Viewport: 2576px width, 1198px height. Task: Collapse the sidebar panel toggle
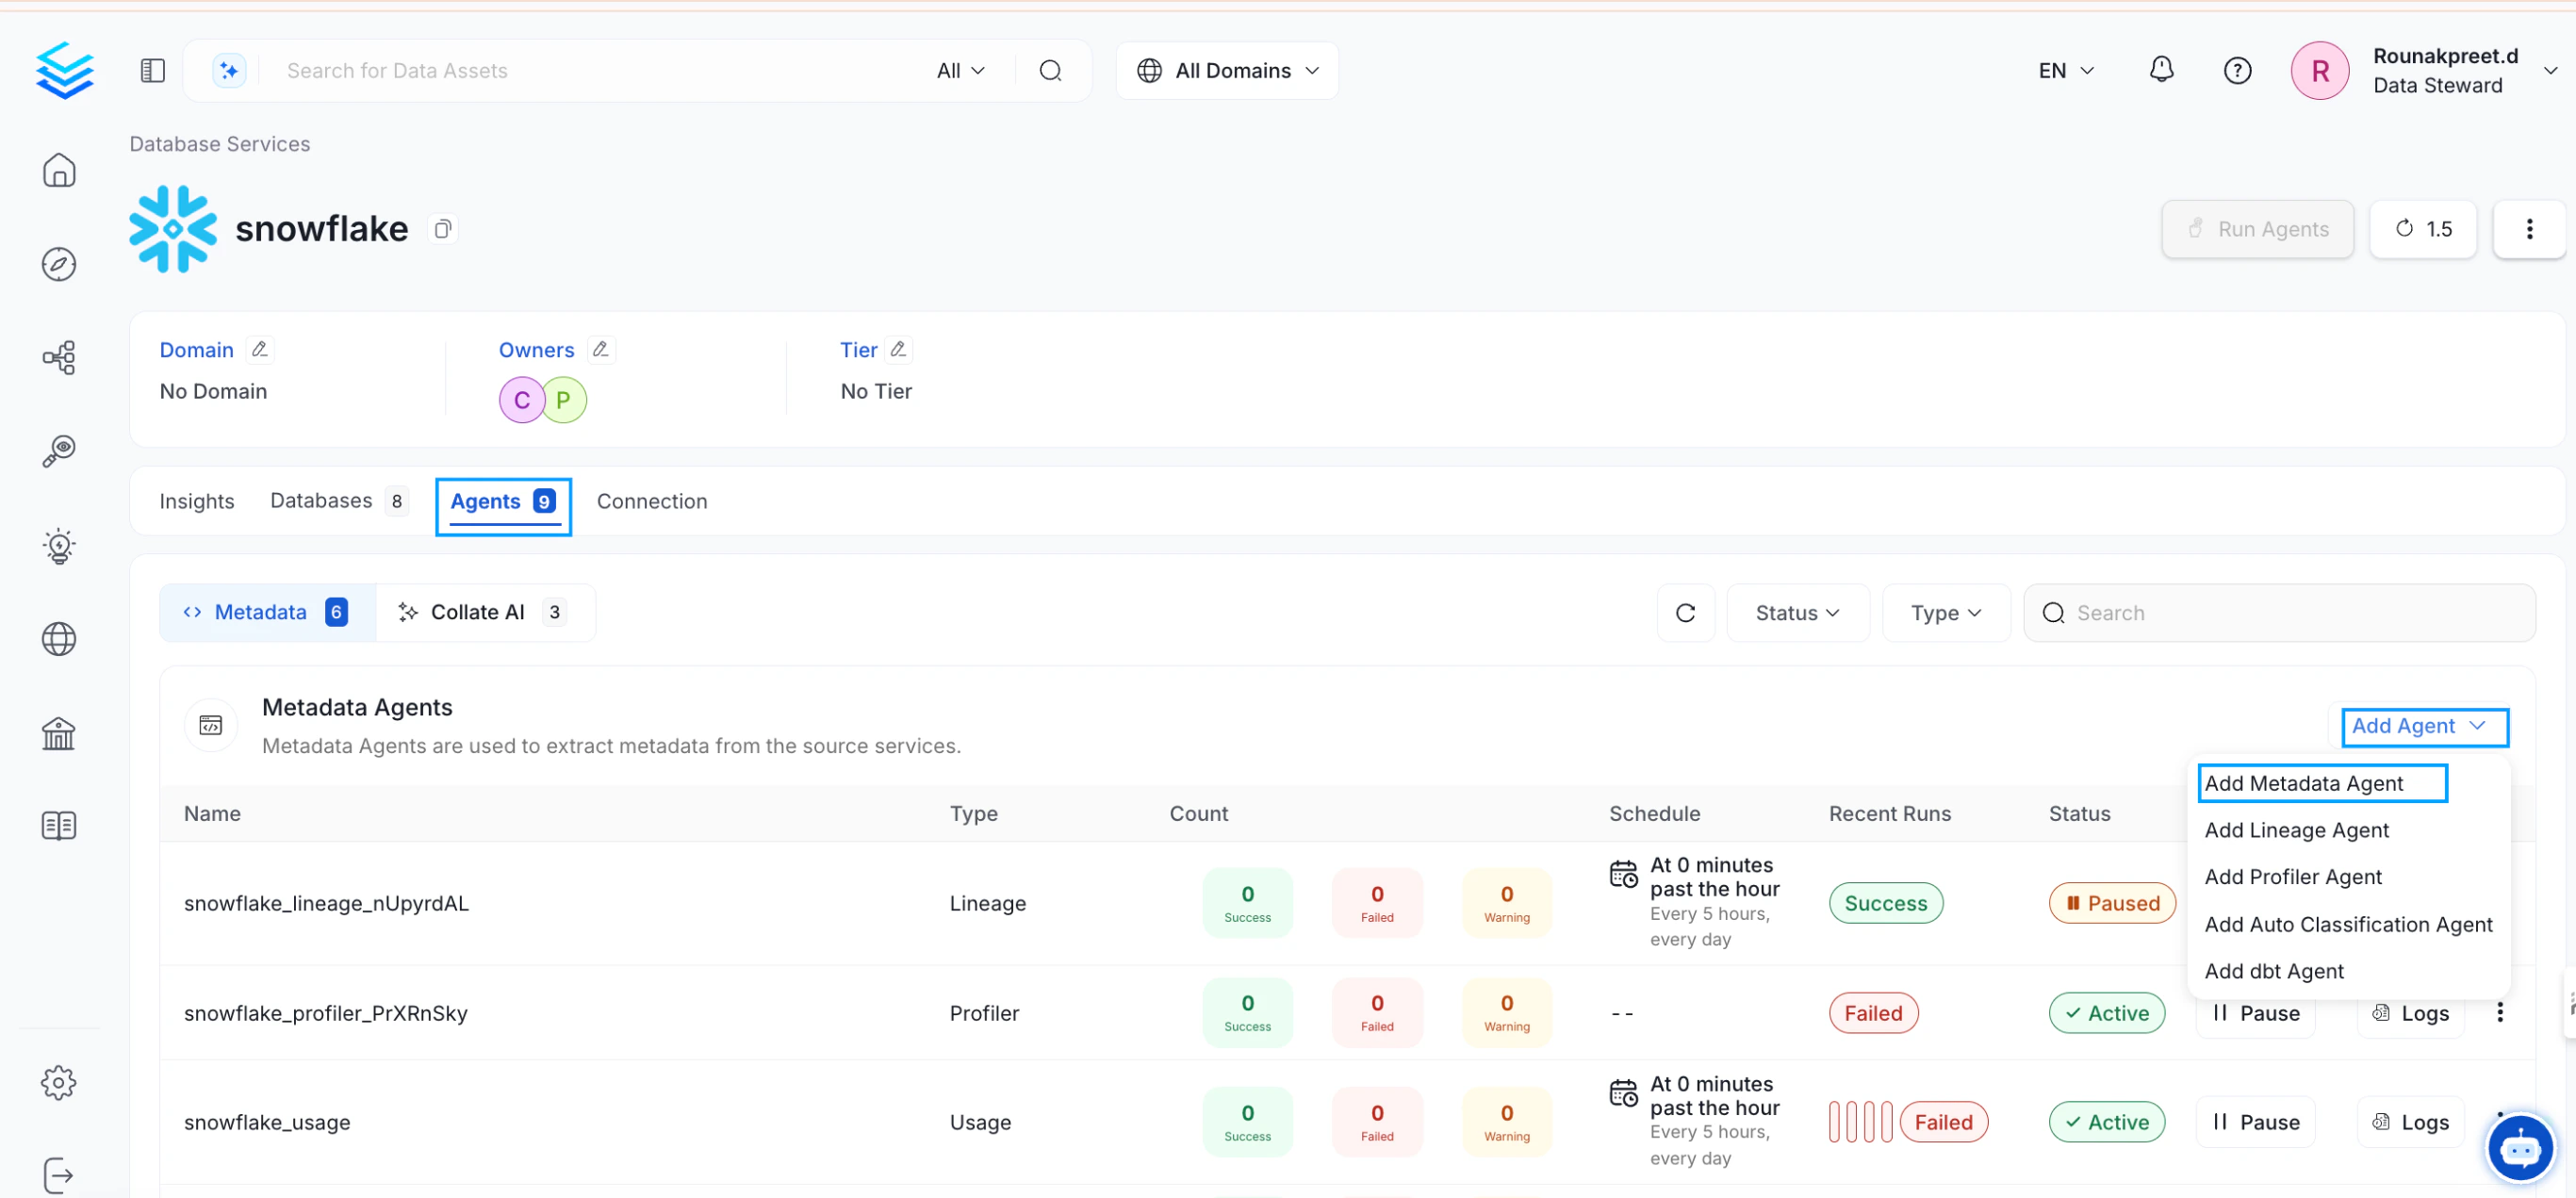click(x=153, y=70)
